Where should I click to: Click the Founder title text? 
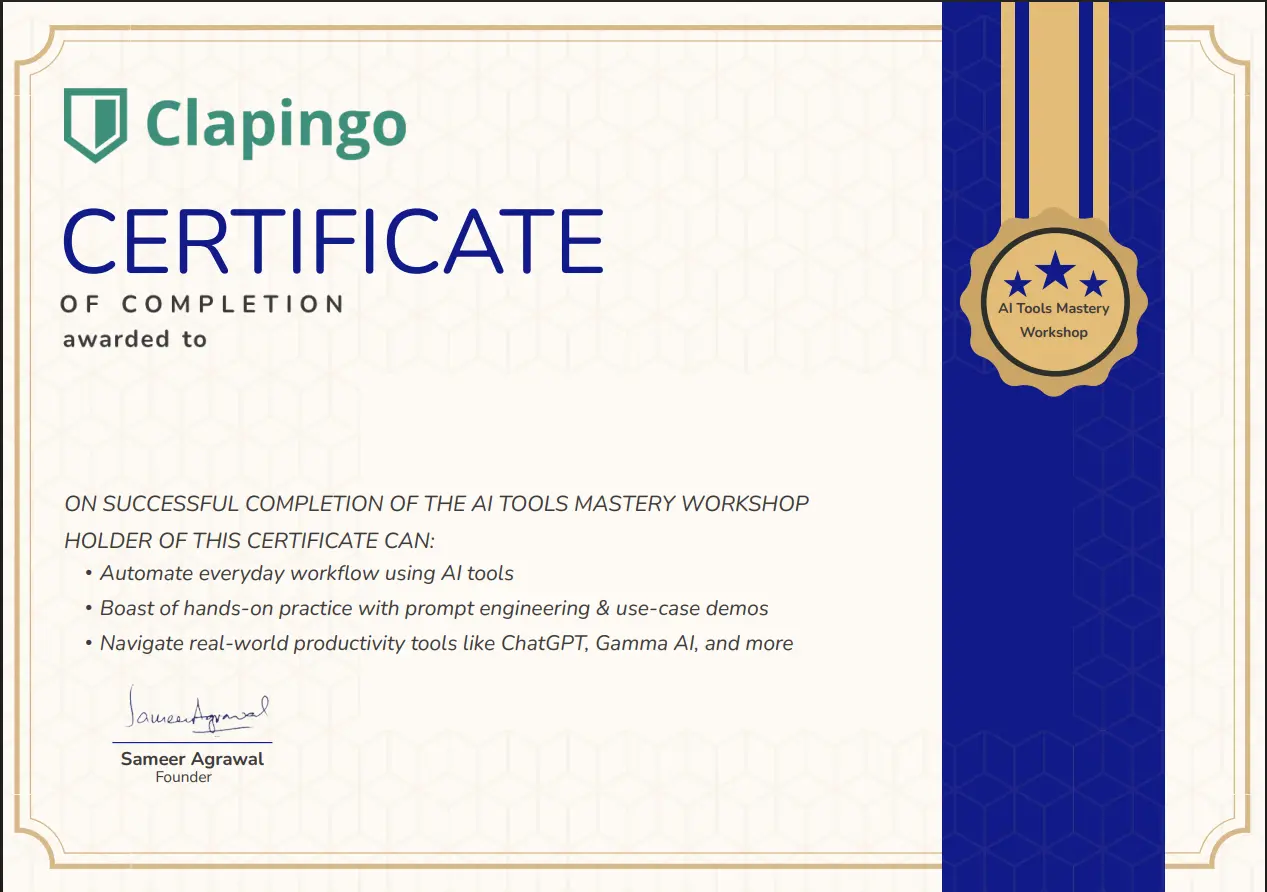pos(183,776)
